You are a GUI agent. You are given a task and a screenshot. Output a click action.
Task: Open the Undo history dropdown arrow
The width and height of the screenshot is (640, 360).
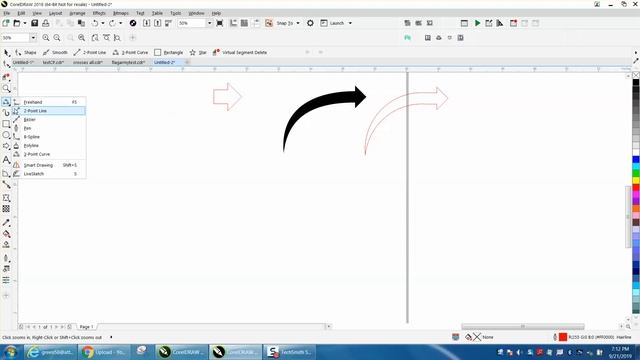pyautogui.click(x=102, y=23)
